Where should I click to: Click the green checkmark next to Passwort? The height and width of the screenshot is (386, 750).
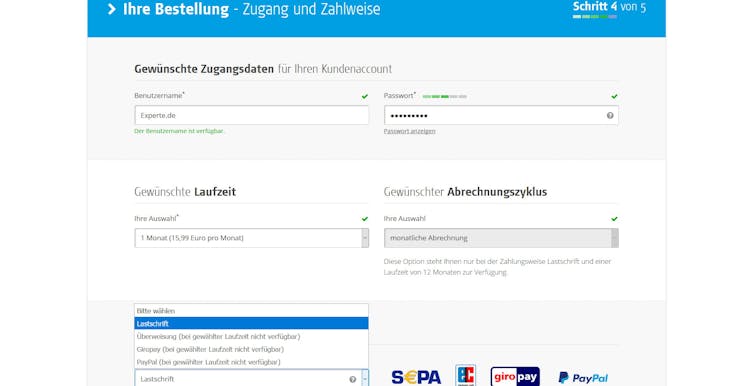click(614, 96)
